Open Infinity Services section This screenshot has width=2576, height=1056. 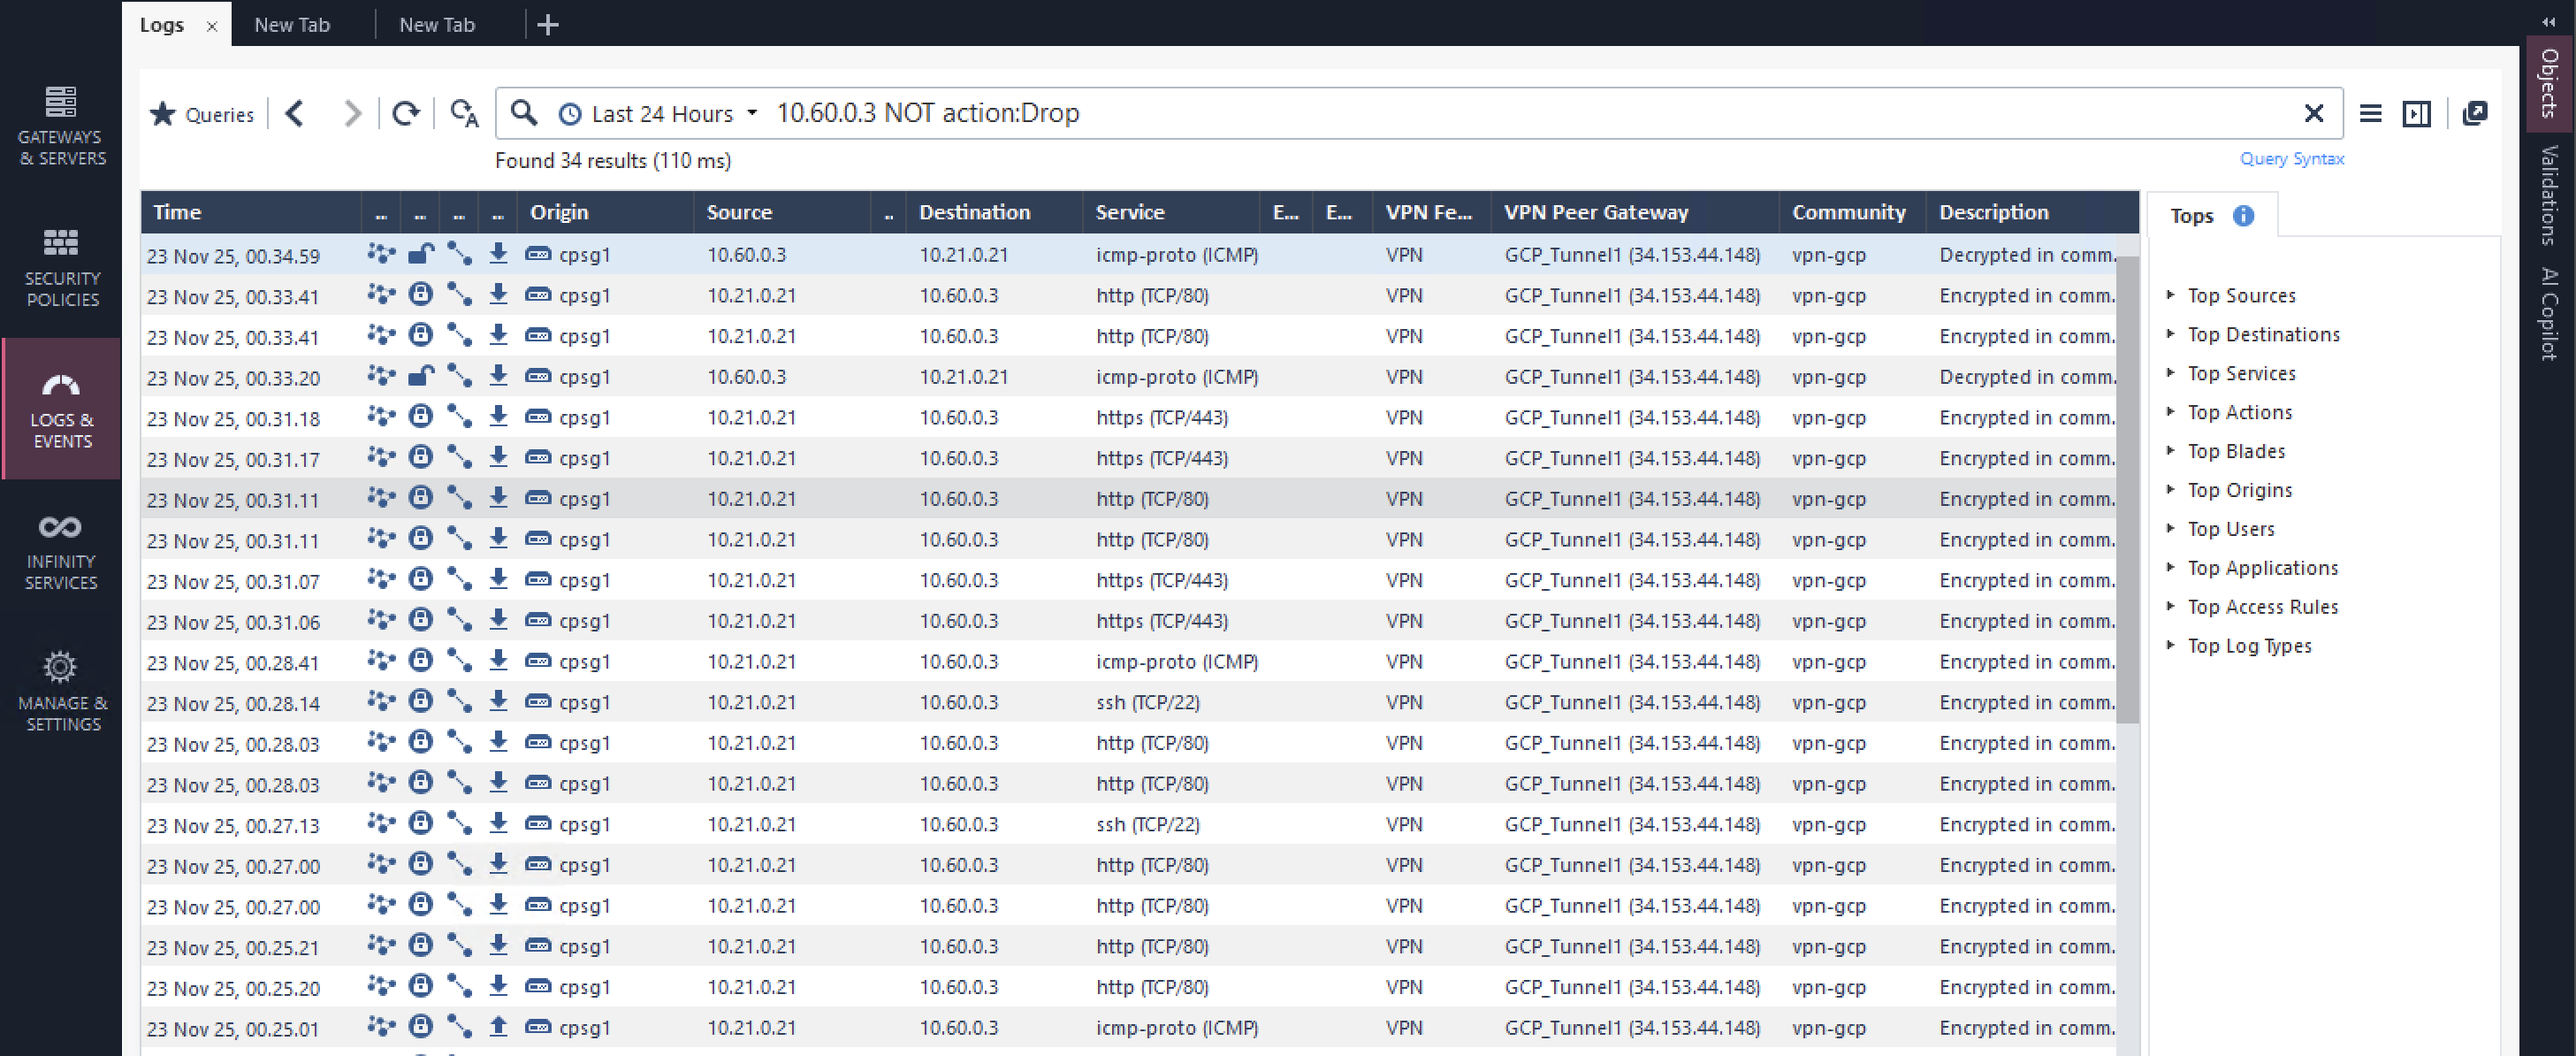[x=60, y=550]
